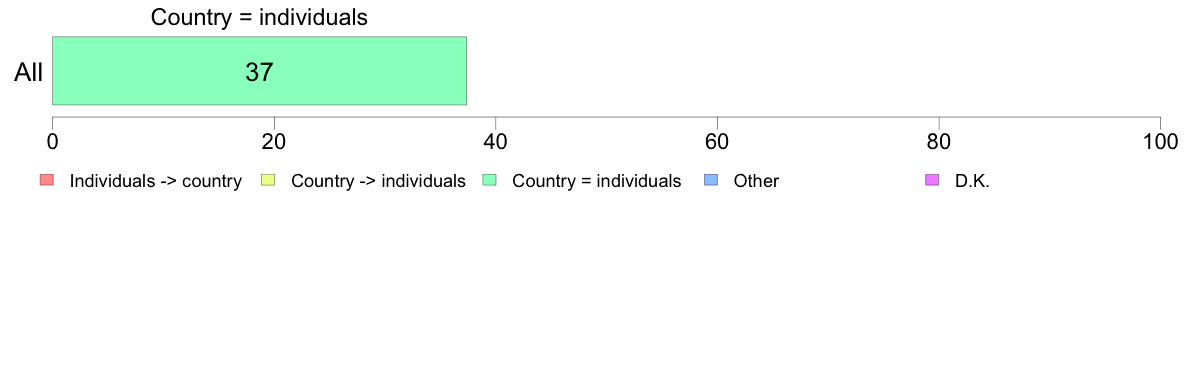The width and height of the screenshot is (1188, 368).
Task: Click the All row label
Action: pos(29,73)
